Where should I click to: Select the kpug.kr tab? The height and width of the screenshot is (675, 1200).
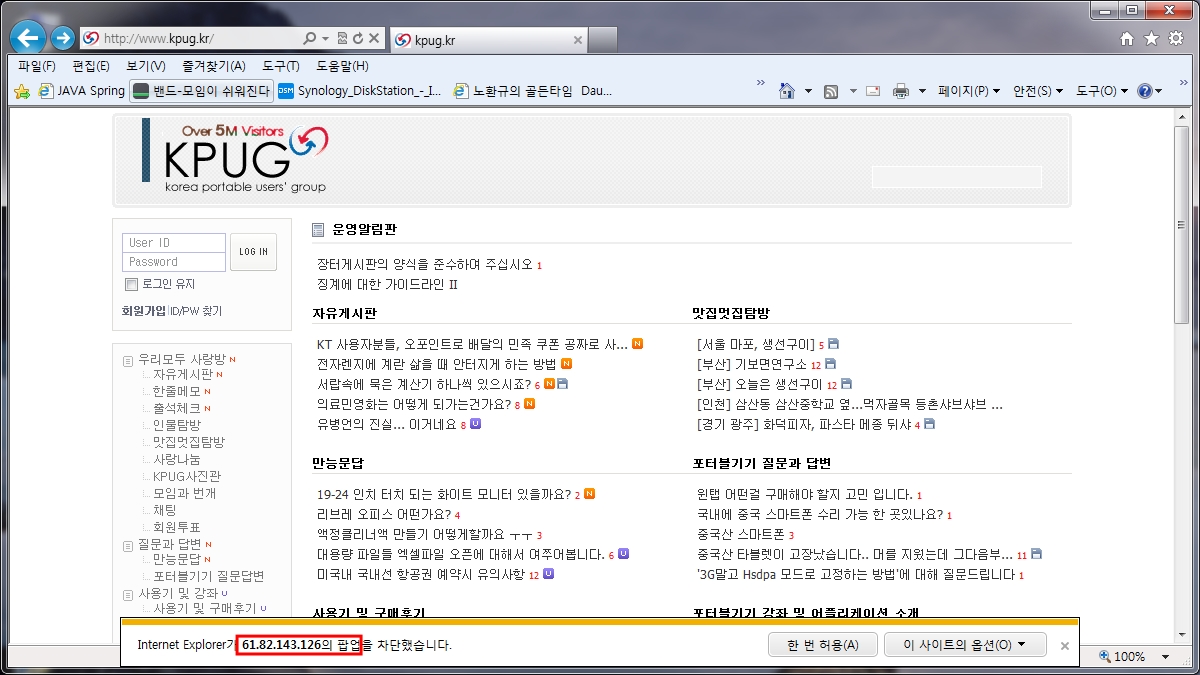488,40
